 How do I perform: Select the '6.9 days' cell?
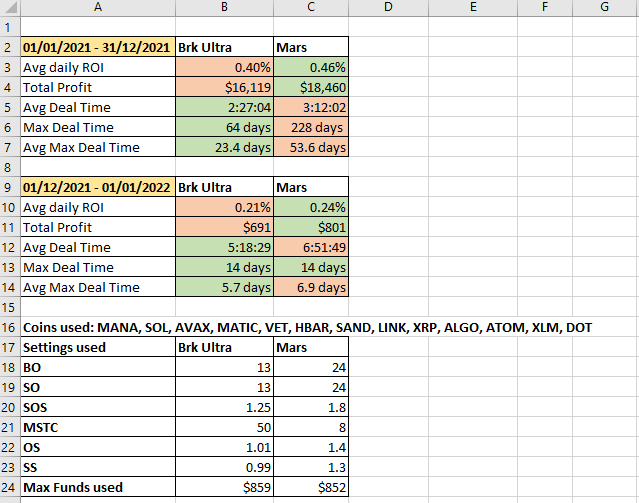tap(311, 287)
